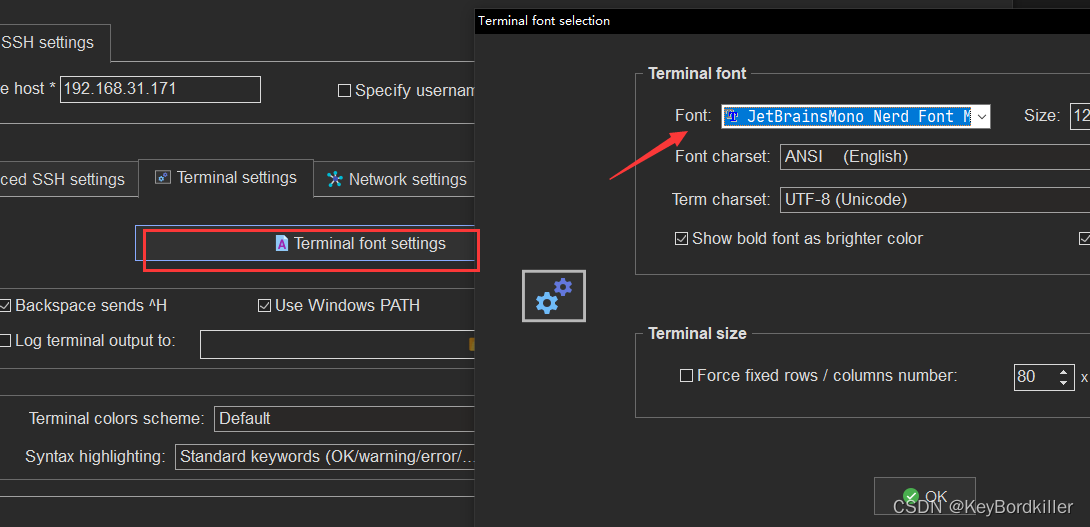Select the Terminal settings tab
The image size is (1090, 527).
226,178
